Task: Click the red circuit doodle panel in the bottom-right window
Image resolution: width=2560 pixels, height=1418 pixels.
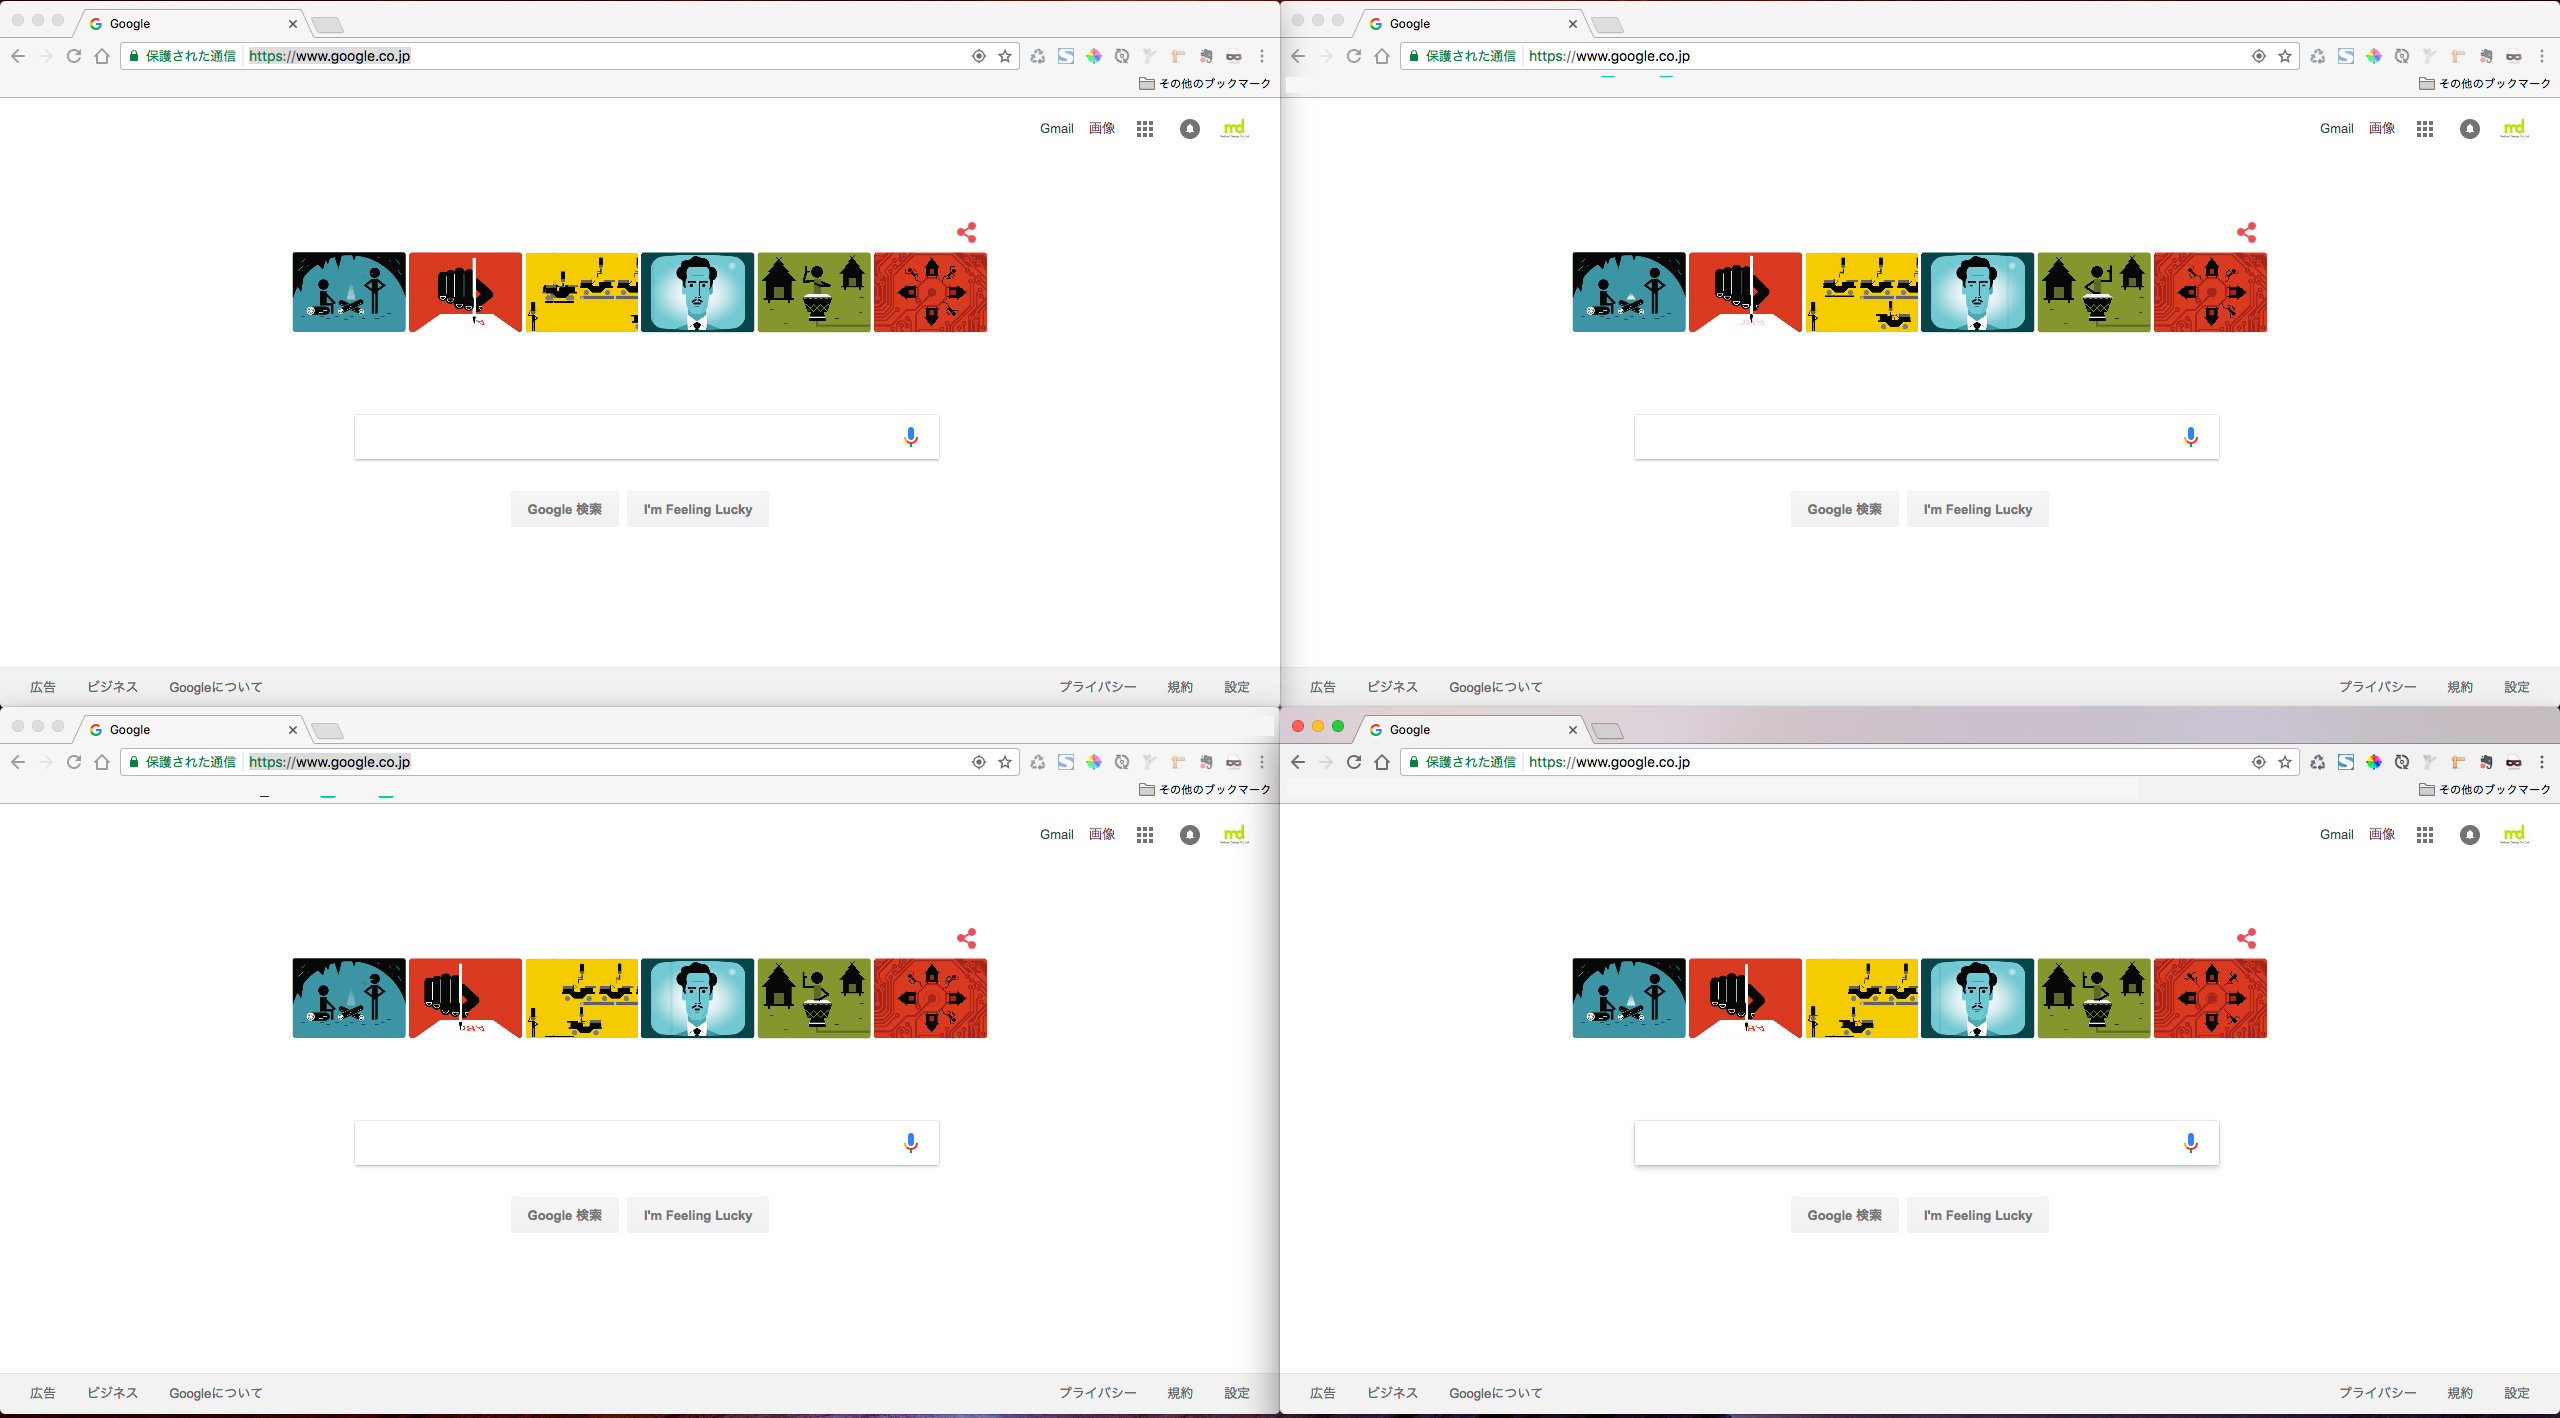Action: [2210, 998]
